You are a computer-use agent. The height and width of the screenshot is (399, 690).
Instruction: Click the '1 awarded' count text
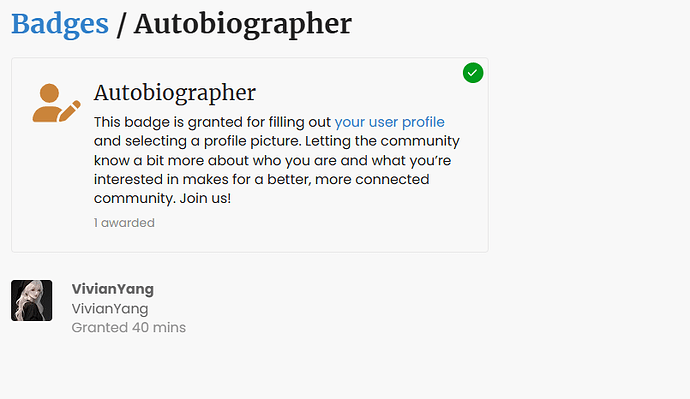124,223
